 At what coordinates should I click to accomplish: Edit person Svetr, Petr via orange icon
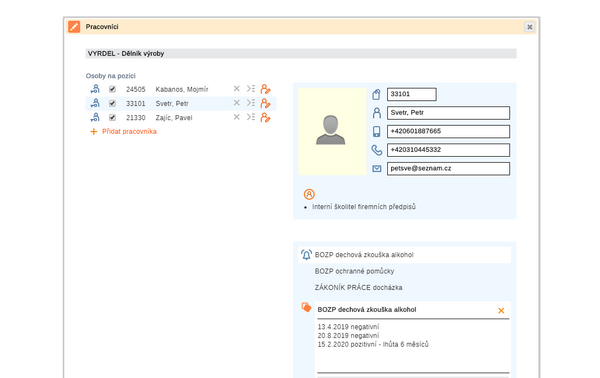(x=265, y=103)
